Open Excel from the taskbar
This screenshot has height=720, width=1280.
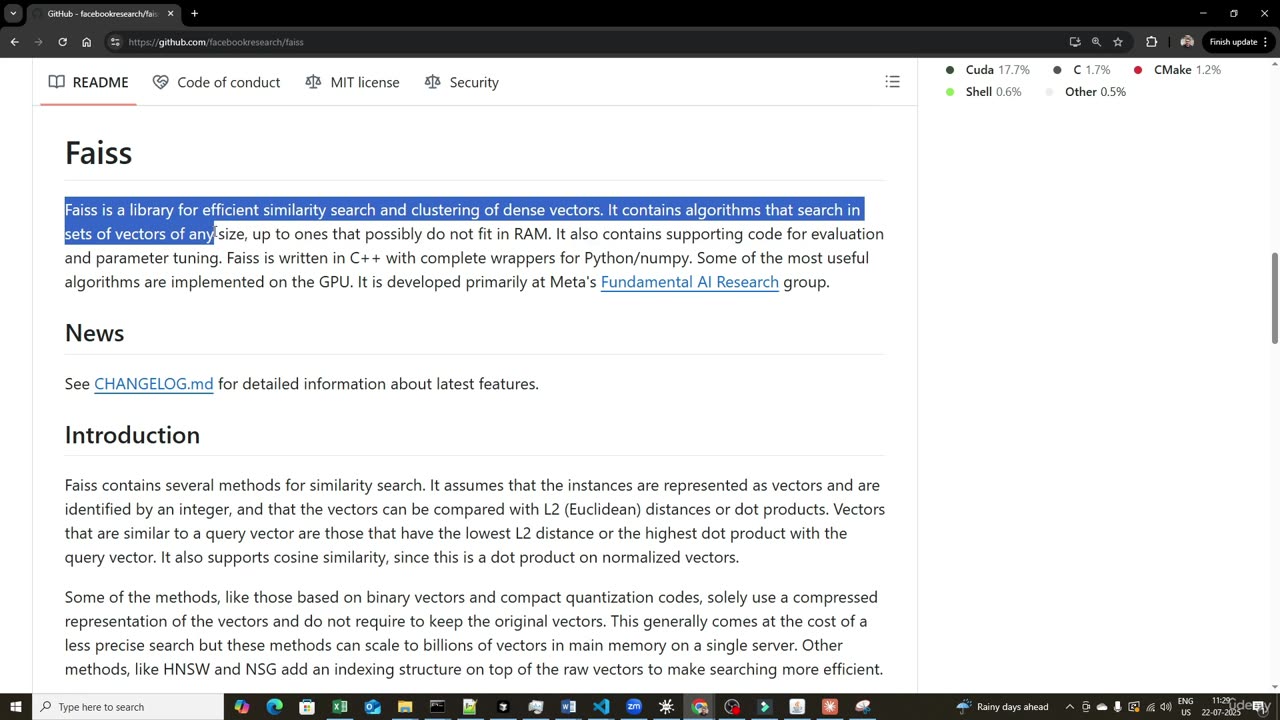coord(339,707)
